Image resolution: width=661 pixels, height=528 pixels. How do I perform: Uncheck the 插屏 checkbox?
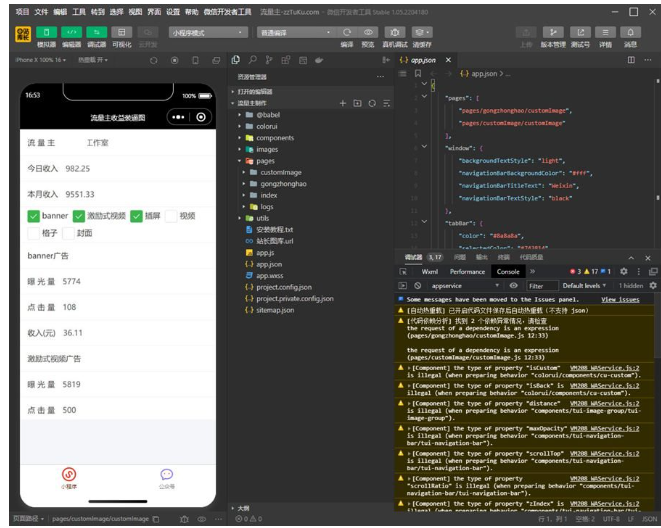136,216
